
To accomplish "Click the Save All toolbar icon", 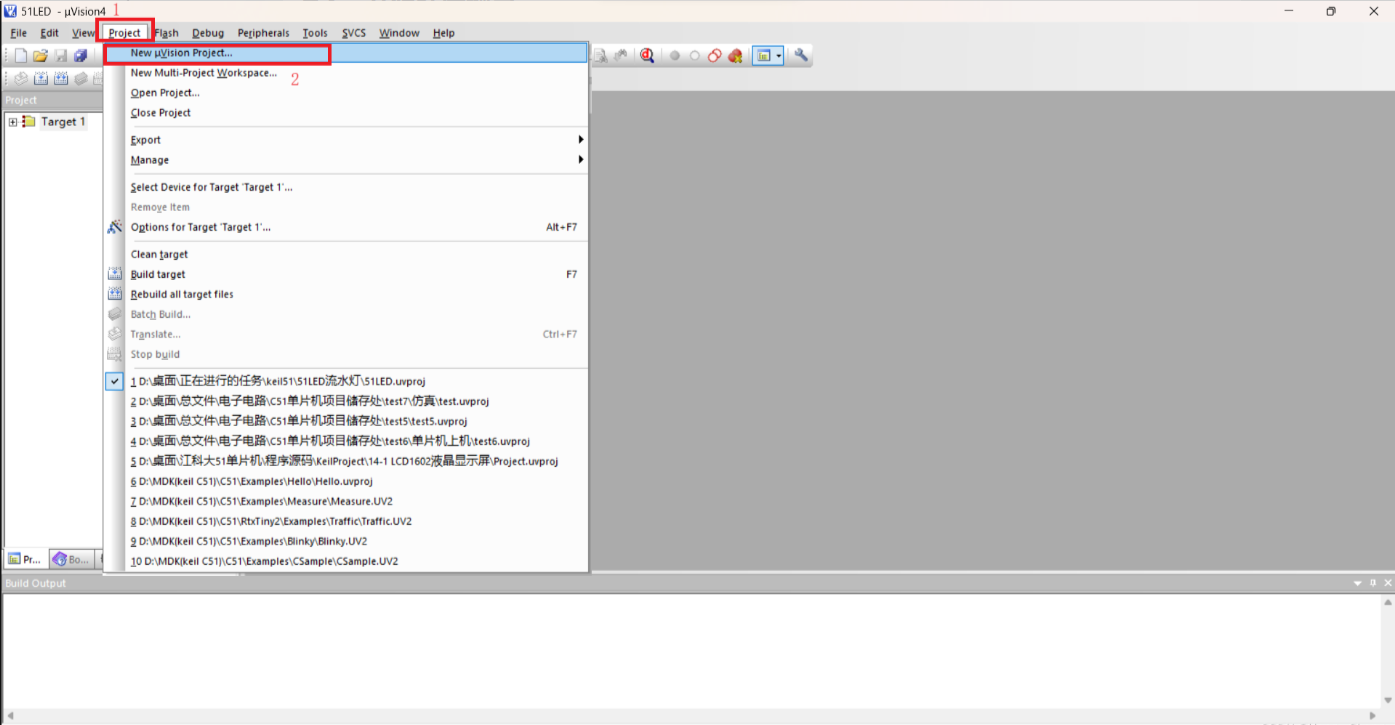I will [x=81, y=56].
